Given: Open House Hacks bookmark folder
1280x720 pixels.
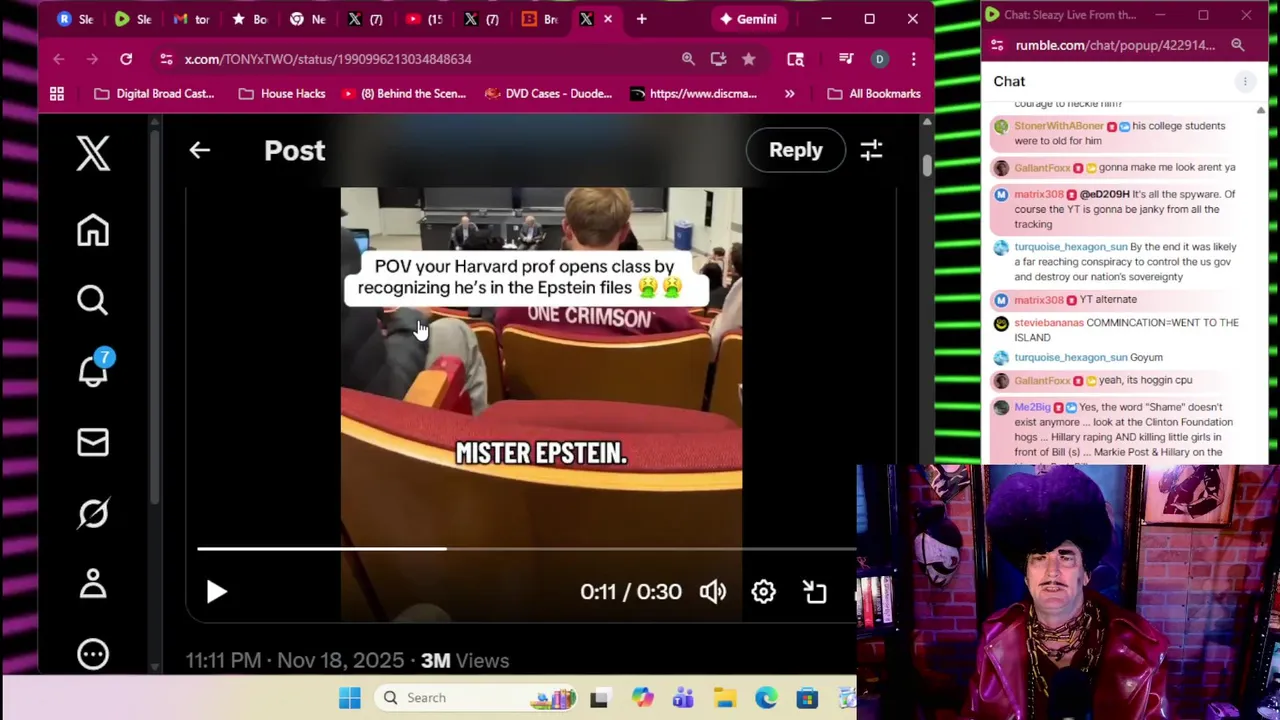Looking at the screenshot, I should (x=282, y=94).
